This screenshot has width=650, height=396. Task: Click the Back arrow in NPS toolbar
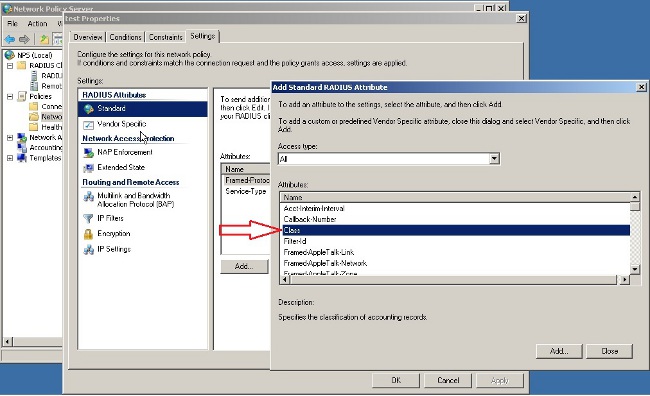(10, 39)
